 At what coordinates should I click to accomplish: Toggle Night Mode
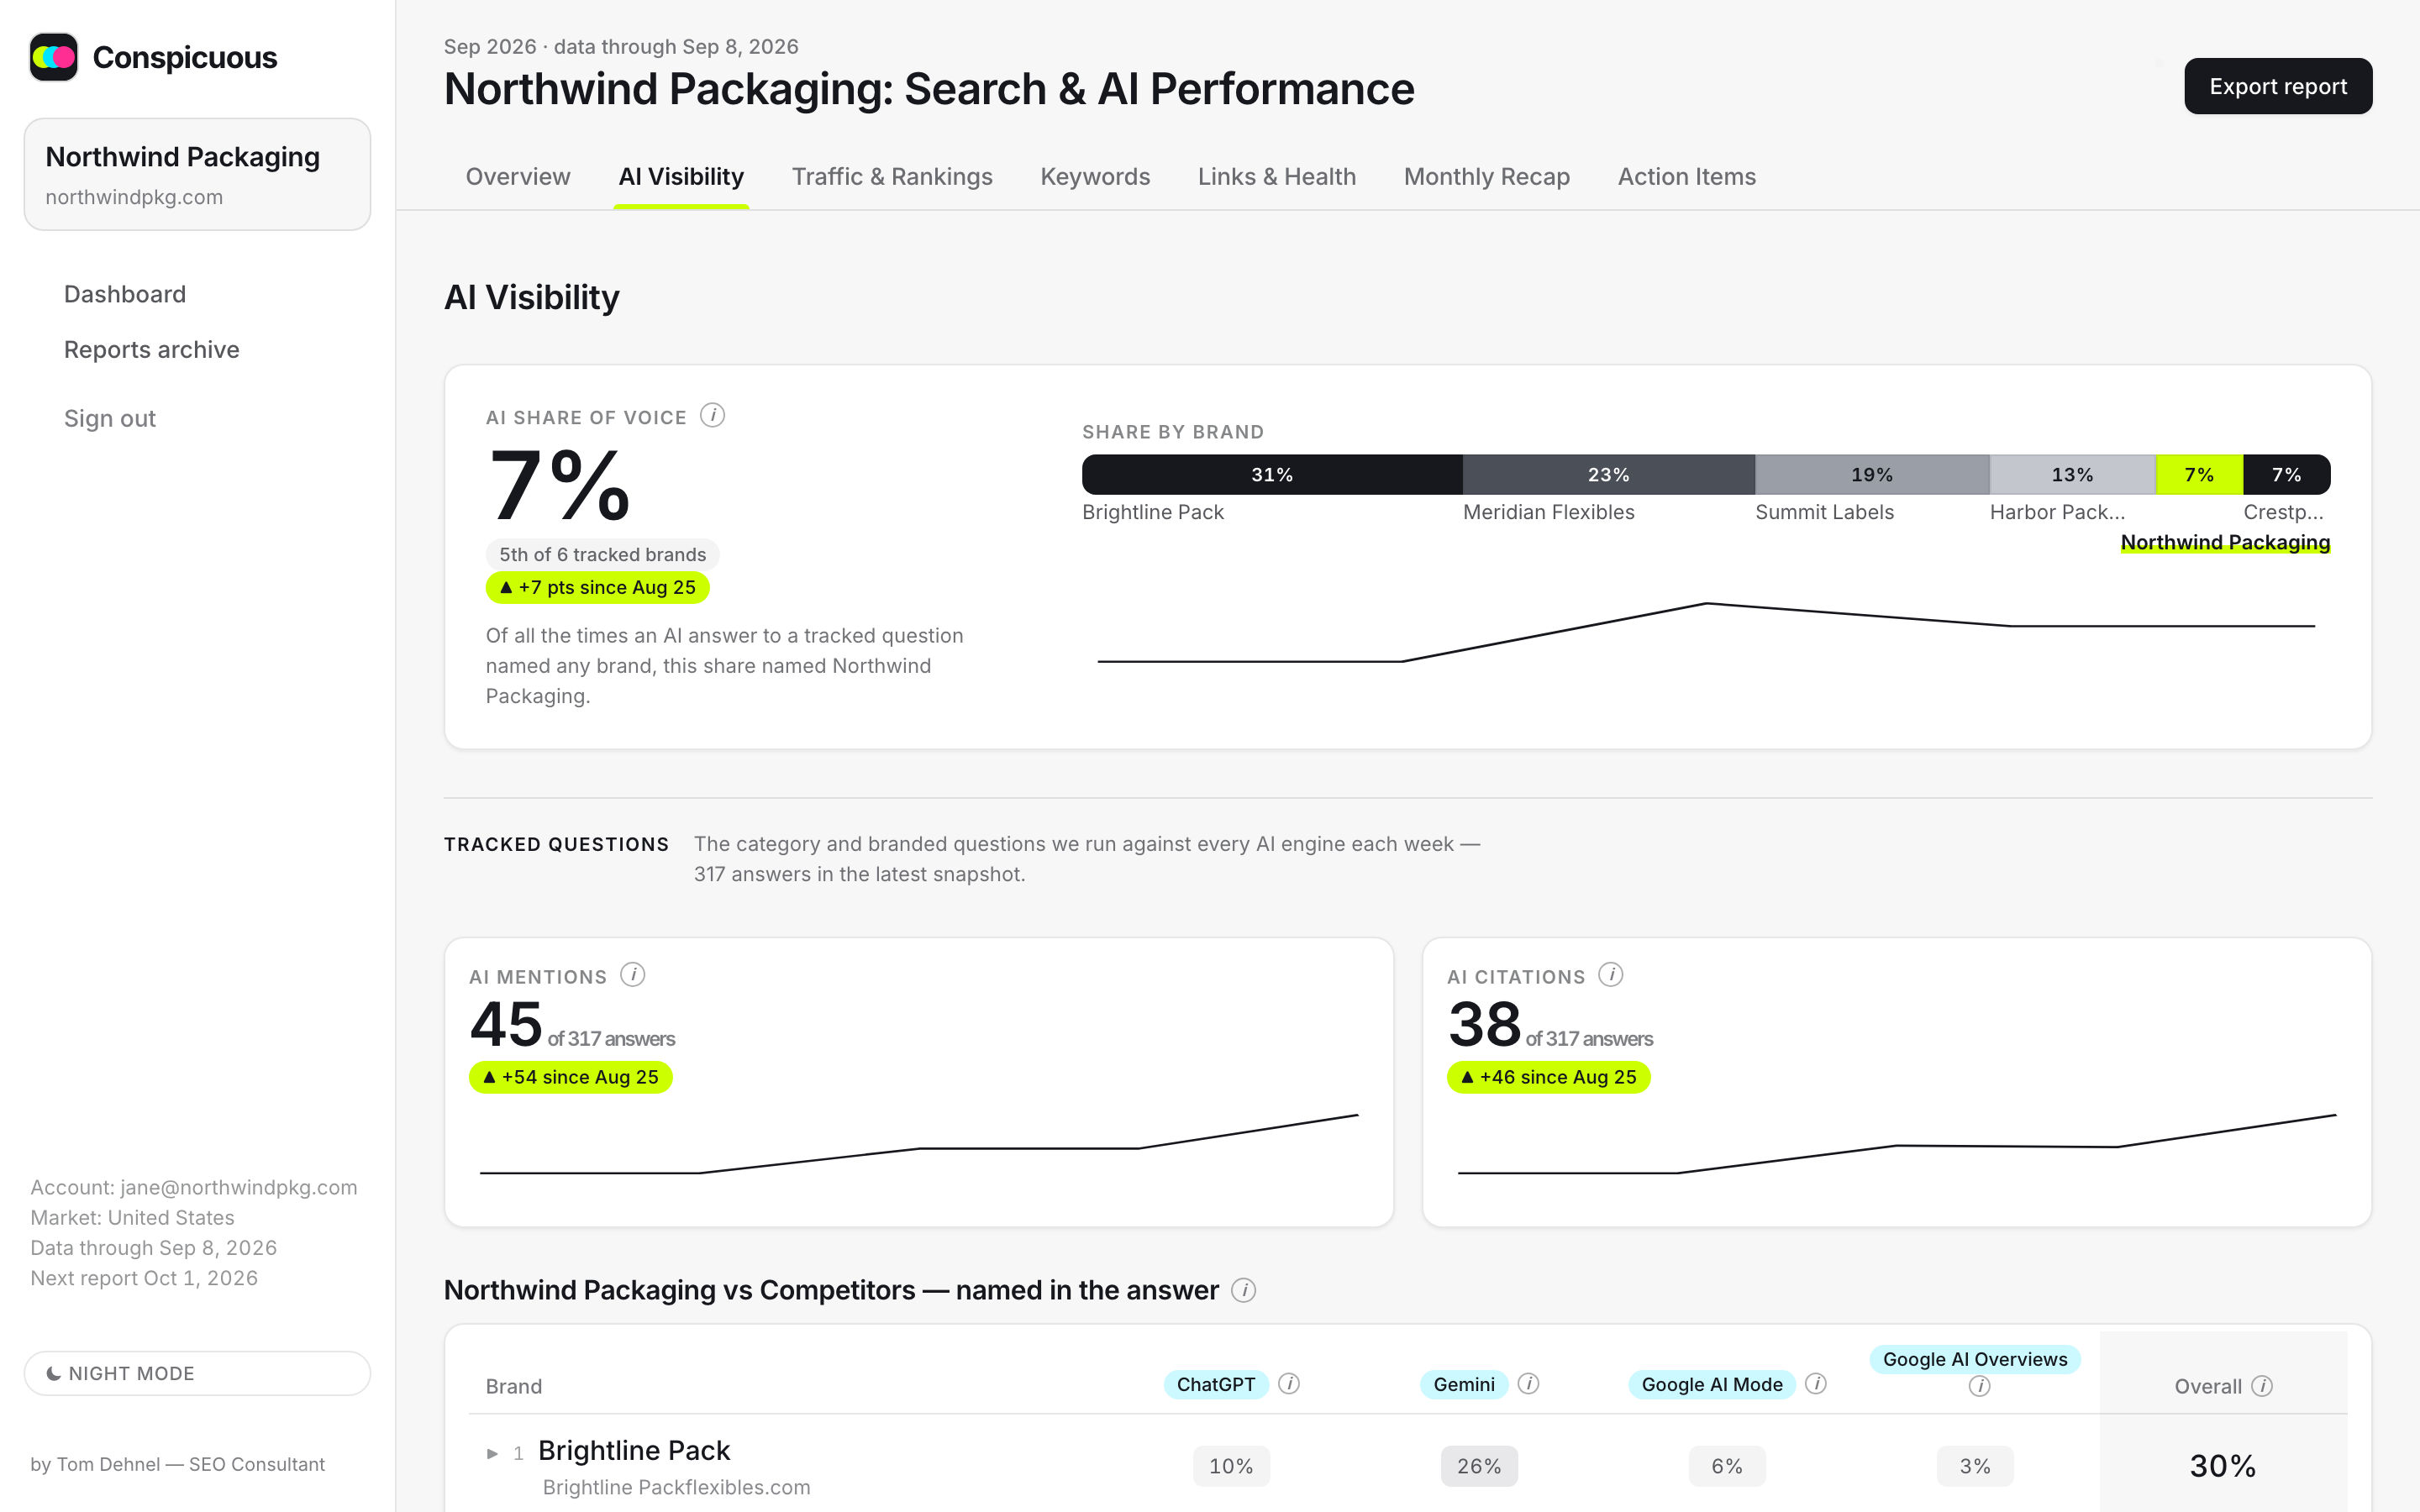(197, 1373)
